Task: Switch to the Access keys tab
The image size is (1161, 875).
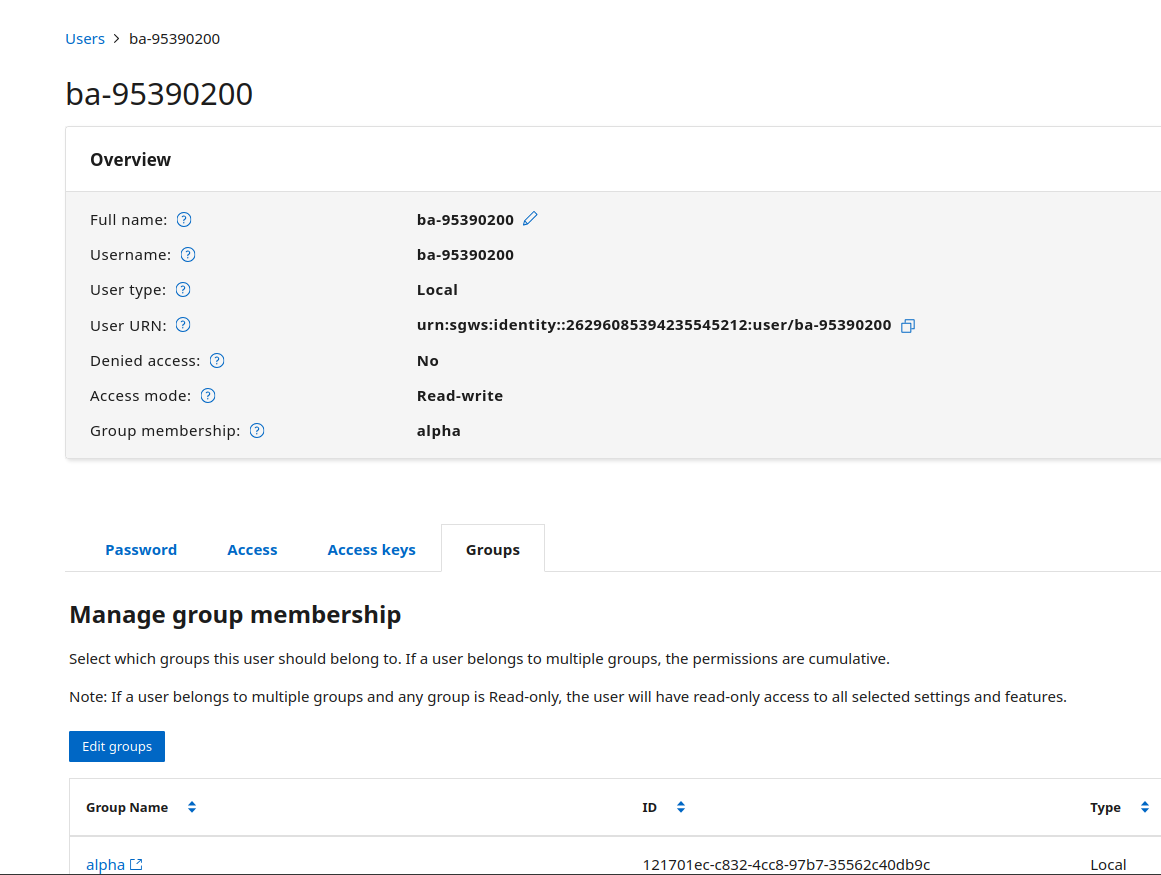Action: tap(371, 549)
